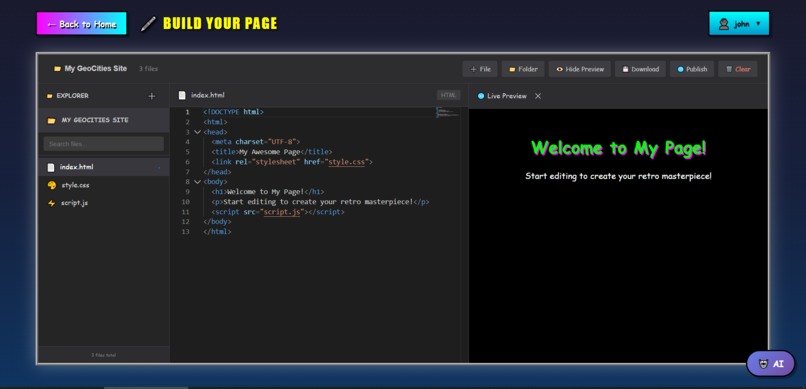Click the folder icon beside My GeoCities Site title
Viewport: 806px width, 389px height.
(x=57, y=69)
